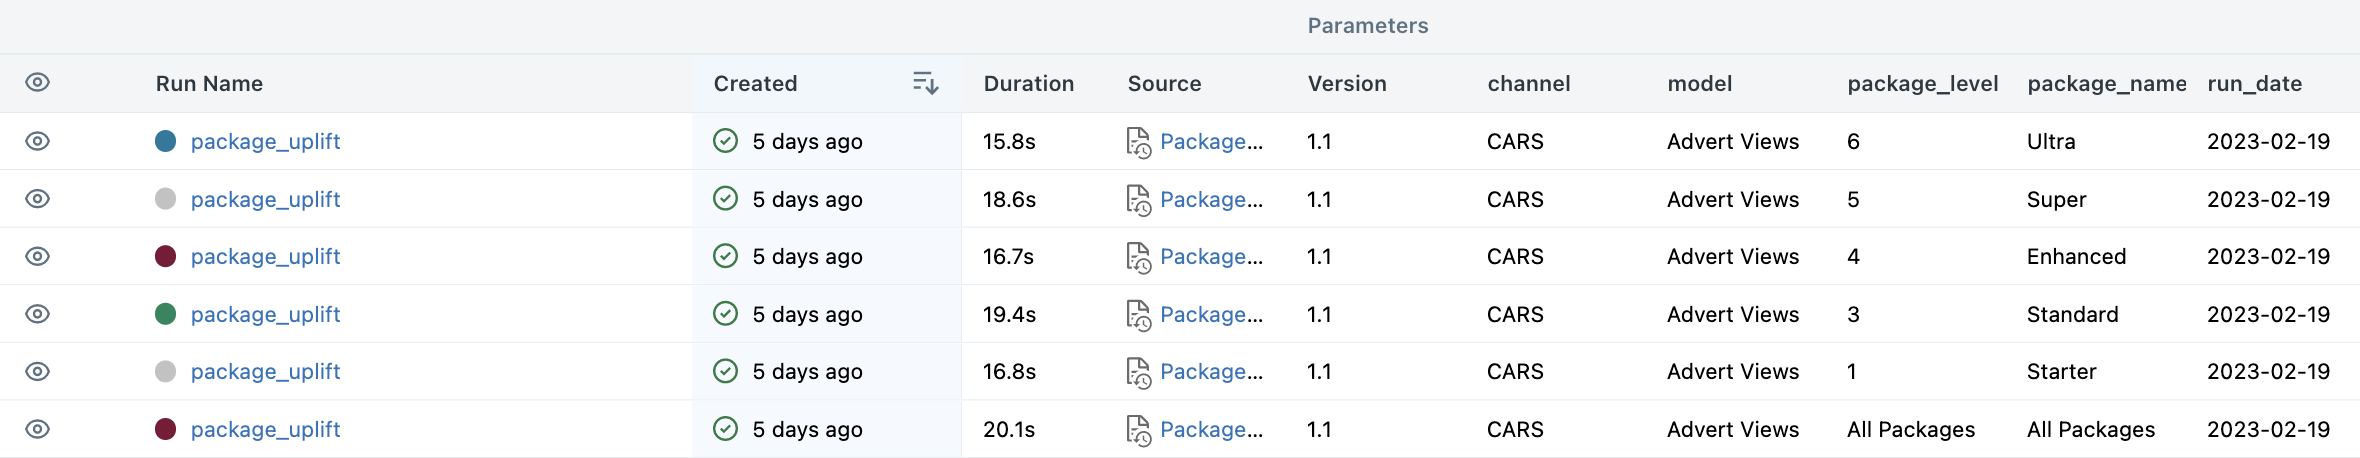Image resolution: width=2360 pixels, height=458 pixels.
Task: Click the Source column header
Action: (x=1164, y=84)
